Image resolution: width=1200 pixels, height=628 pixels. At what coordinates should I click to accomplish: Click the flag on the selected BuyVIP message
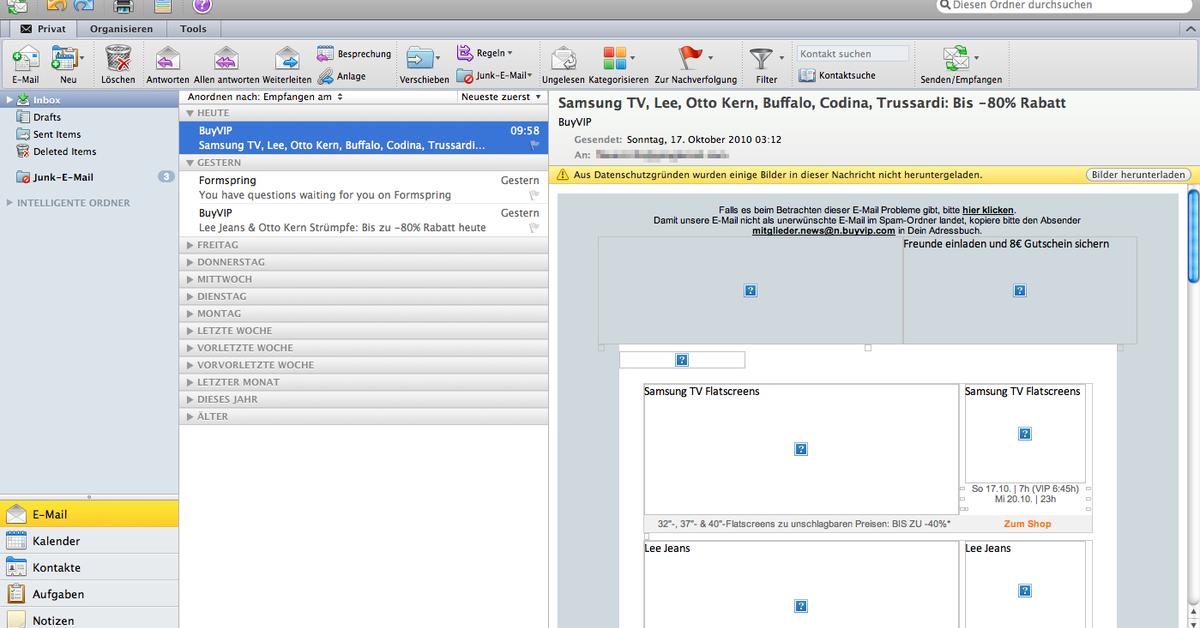(535, 145)
